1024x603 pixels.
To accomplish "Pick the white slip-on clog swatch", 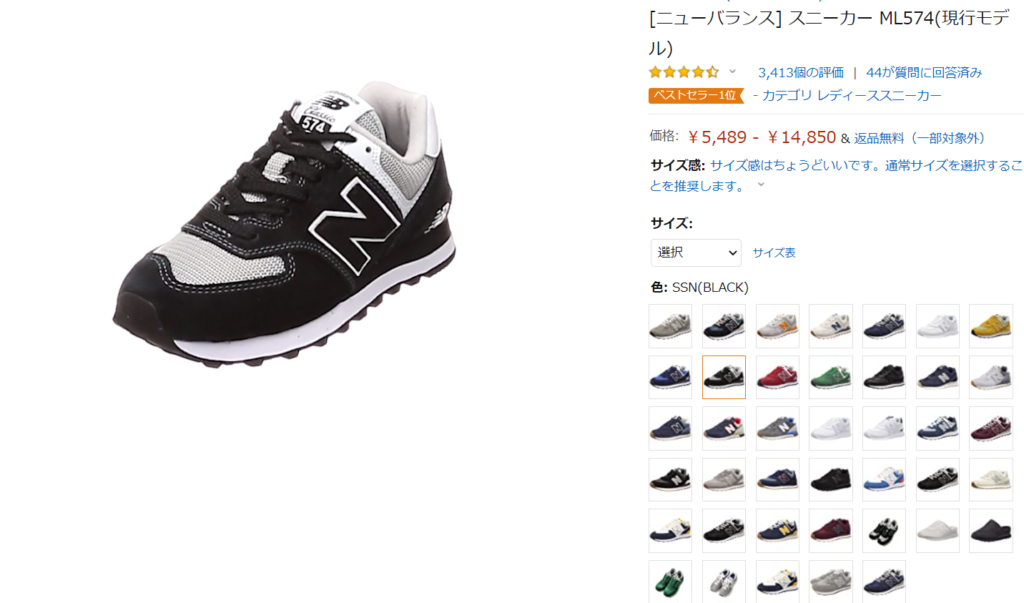I will (937, 531).
